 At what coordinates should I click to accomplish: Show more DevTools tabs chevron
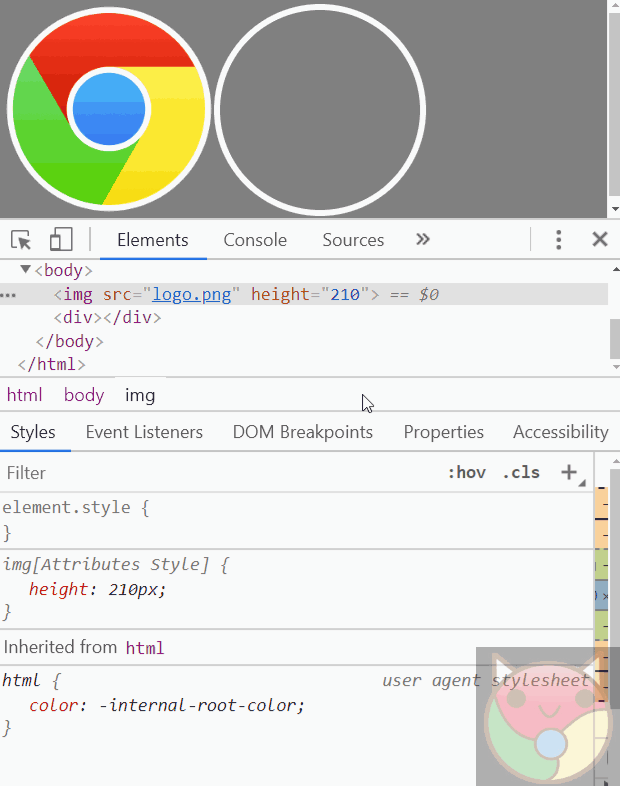(x=423, y=239)
